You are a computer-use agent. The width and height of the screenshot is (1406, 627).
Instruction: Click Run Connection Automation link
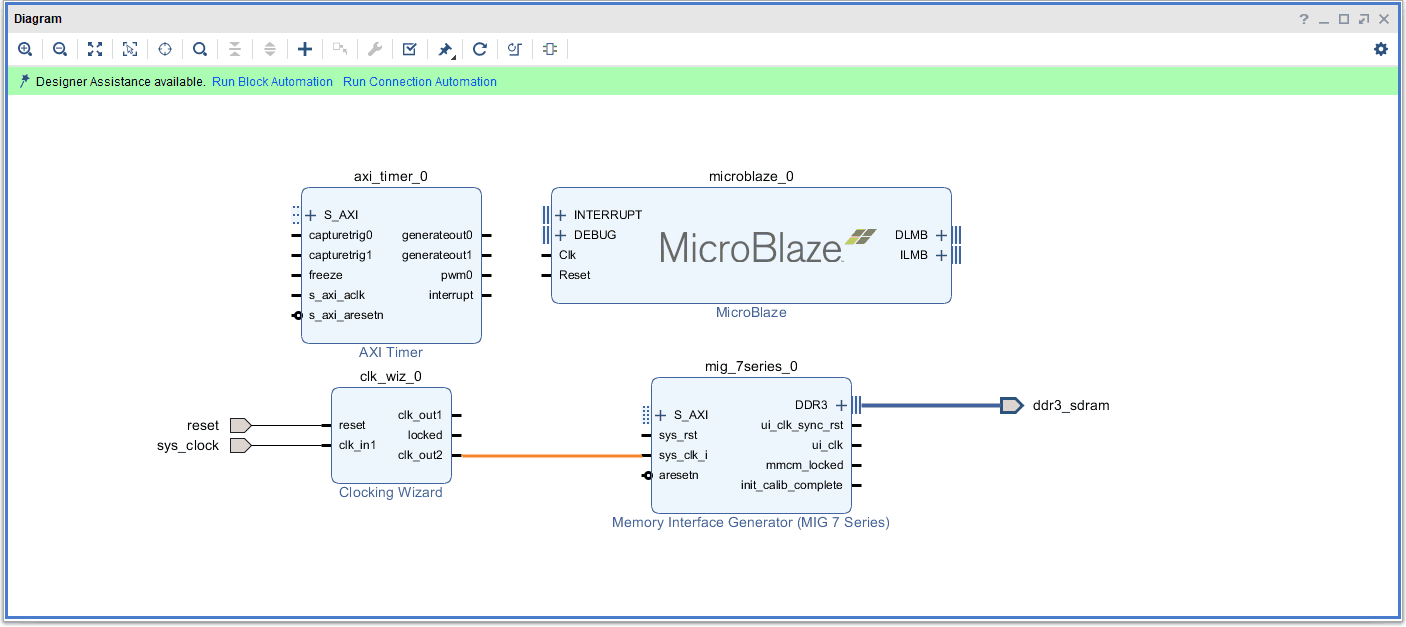419,82
